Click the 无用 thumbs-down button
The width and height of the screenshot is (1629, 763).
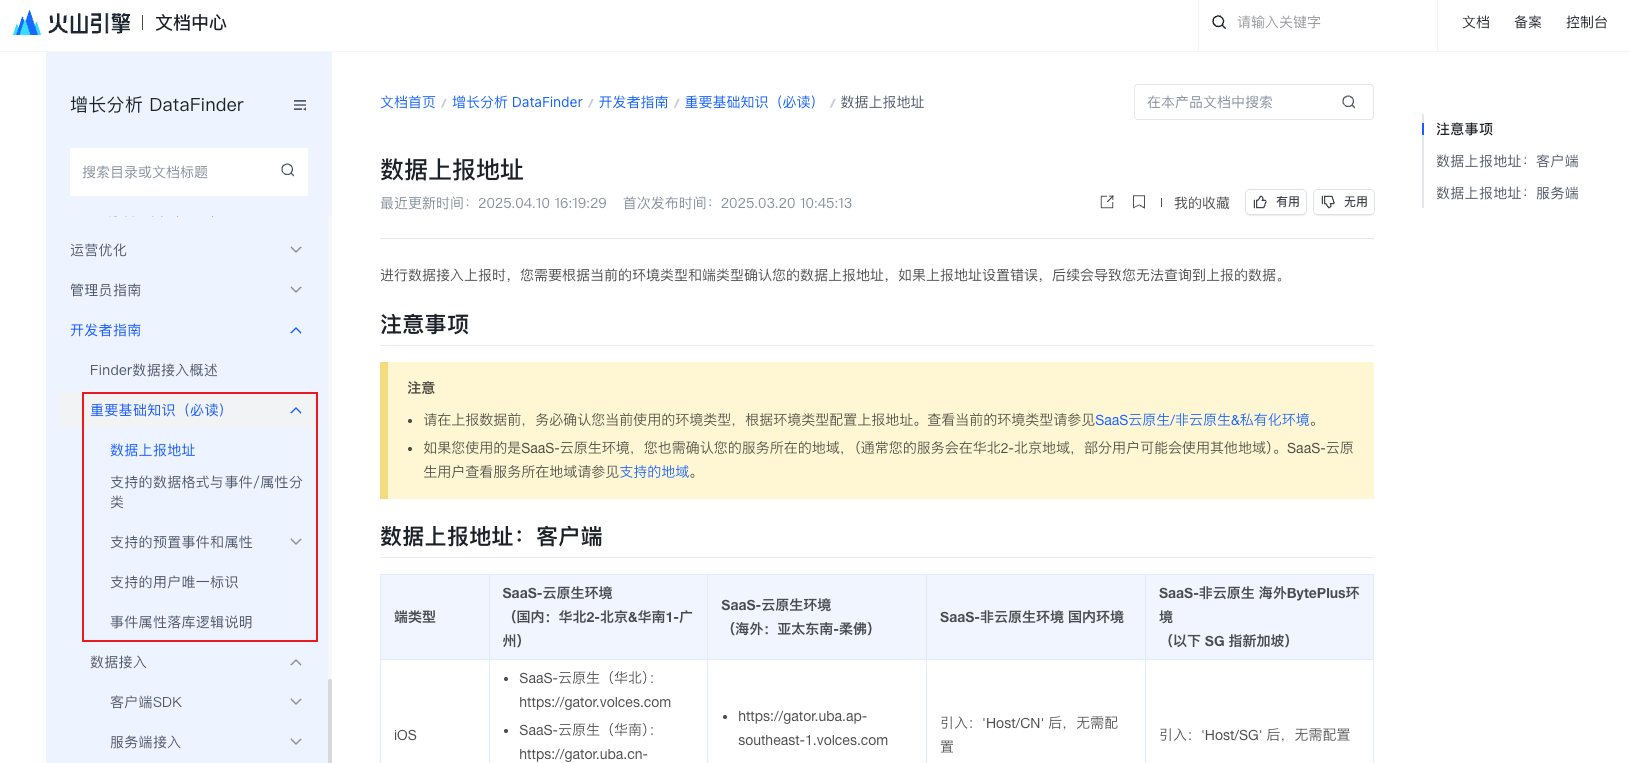1344,202
